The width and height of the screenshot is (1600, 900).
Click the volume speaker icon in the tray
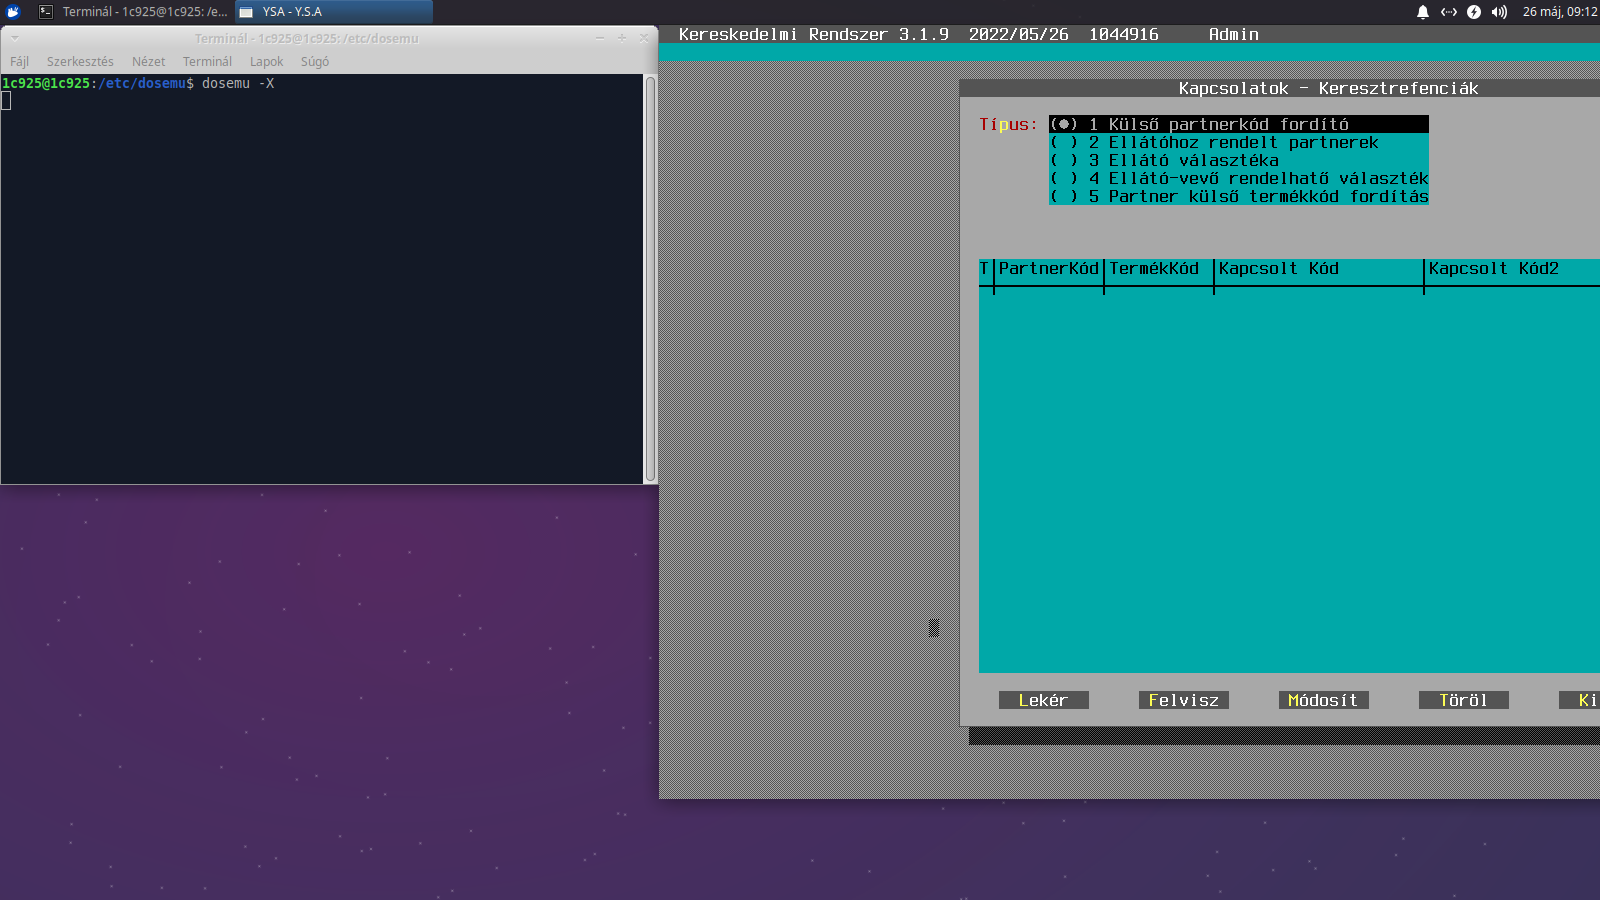coord(1499,13)
